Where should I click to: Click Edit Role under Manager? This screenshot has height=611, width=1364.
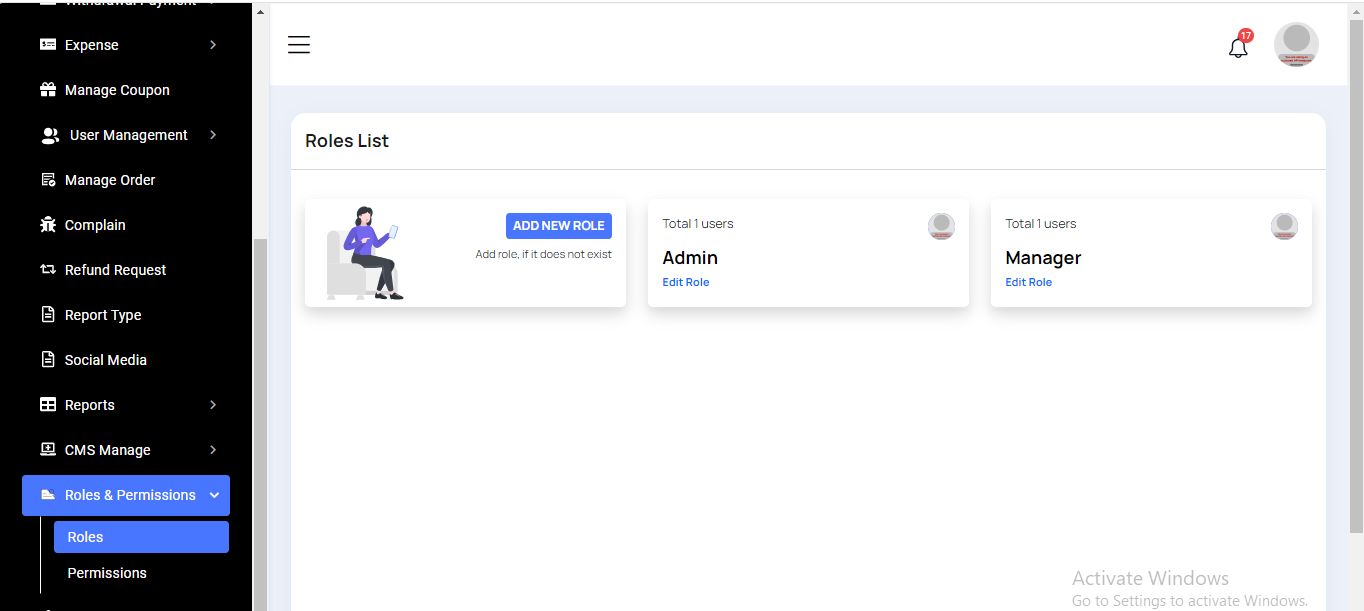pyautogui.click(x=1028, y=283)
